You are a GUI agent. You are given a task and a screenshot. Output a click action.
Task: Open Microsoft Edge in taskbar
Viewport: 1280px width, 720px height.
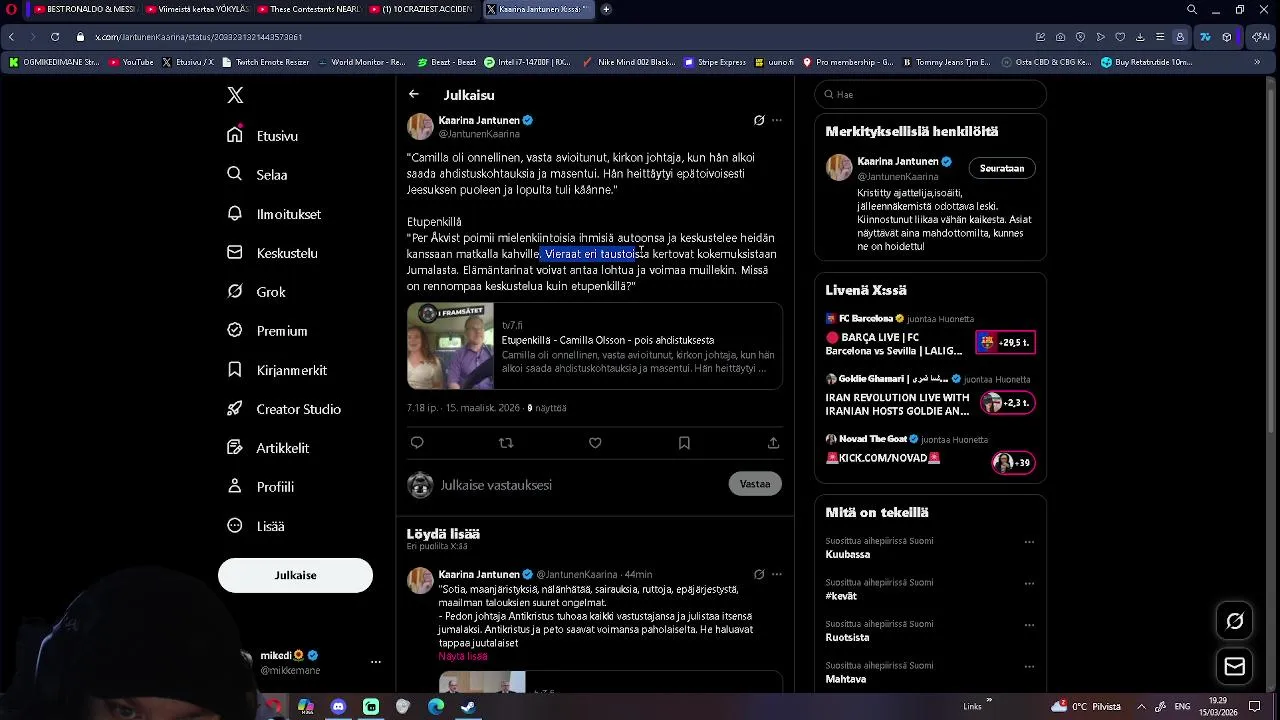436,707
